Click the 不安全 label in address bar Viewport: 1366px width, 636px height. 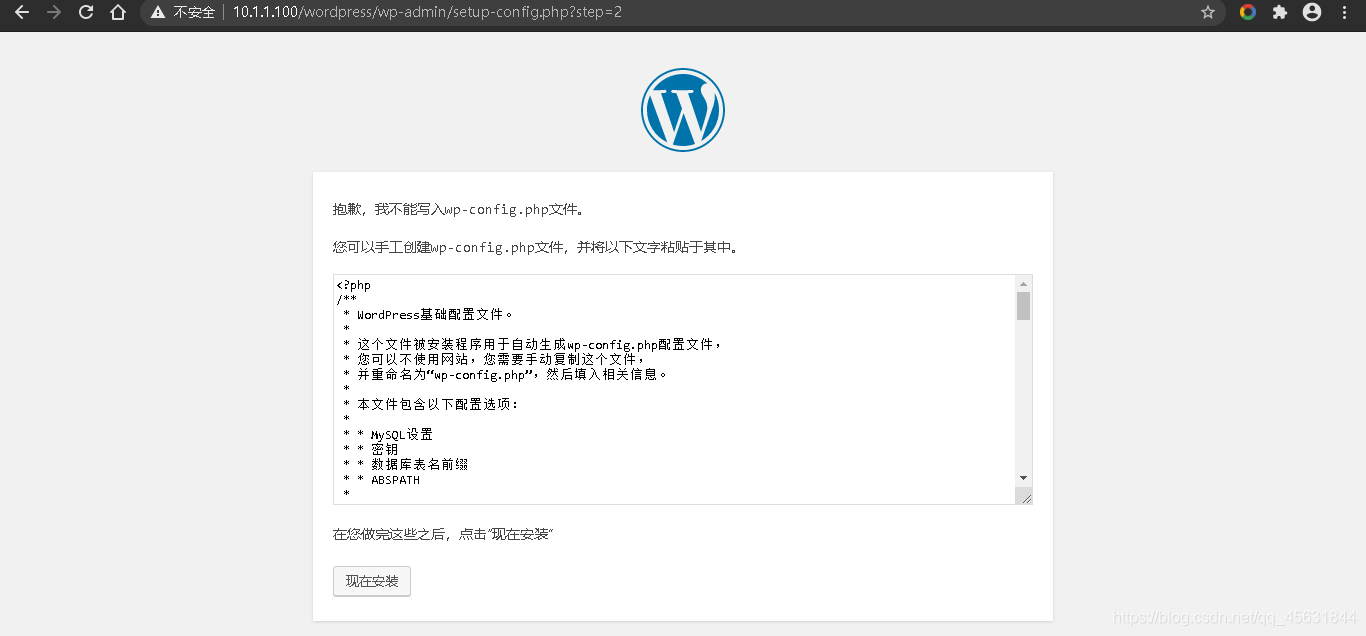[x=194, y=12]
